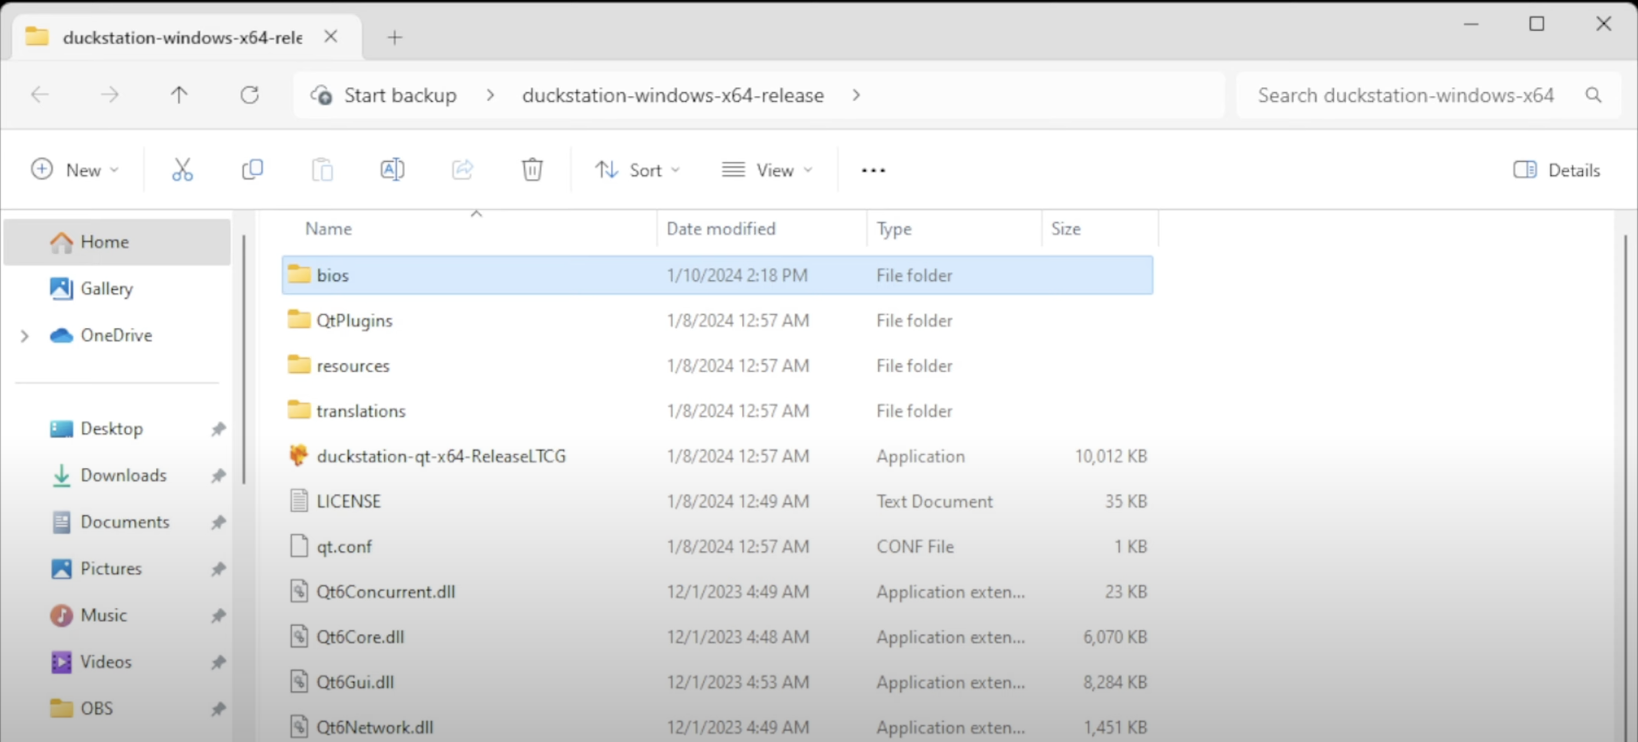Viewport: 1638px width, 742px height.
Task: Click the Cut scissors icon
Action: 182,170
